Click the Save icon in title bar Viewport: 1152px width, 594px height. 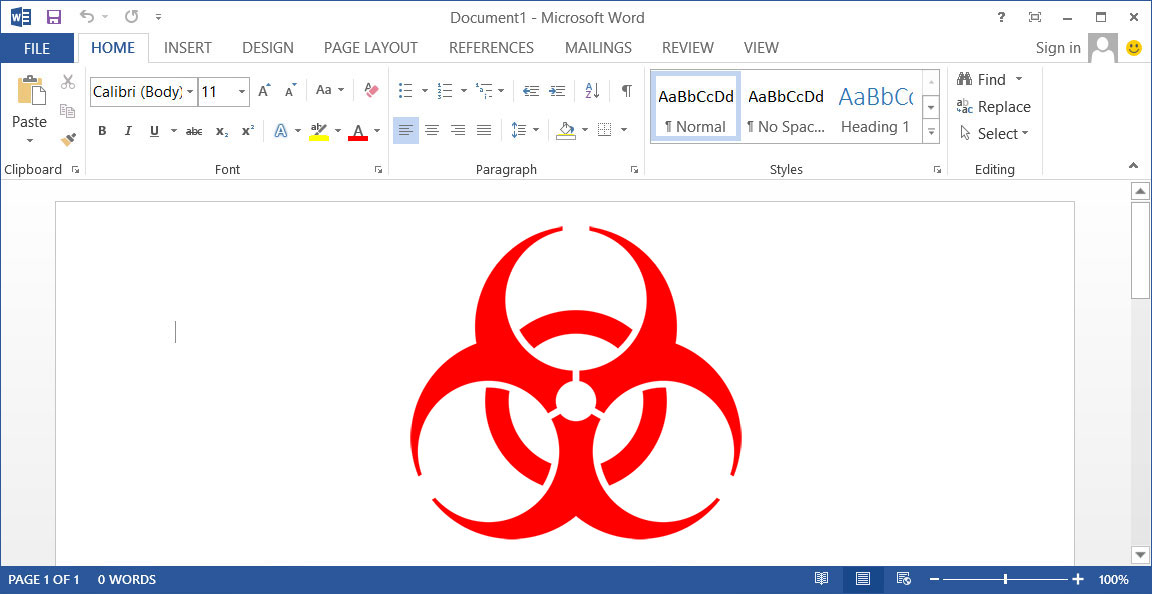(54, 17)
